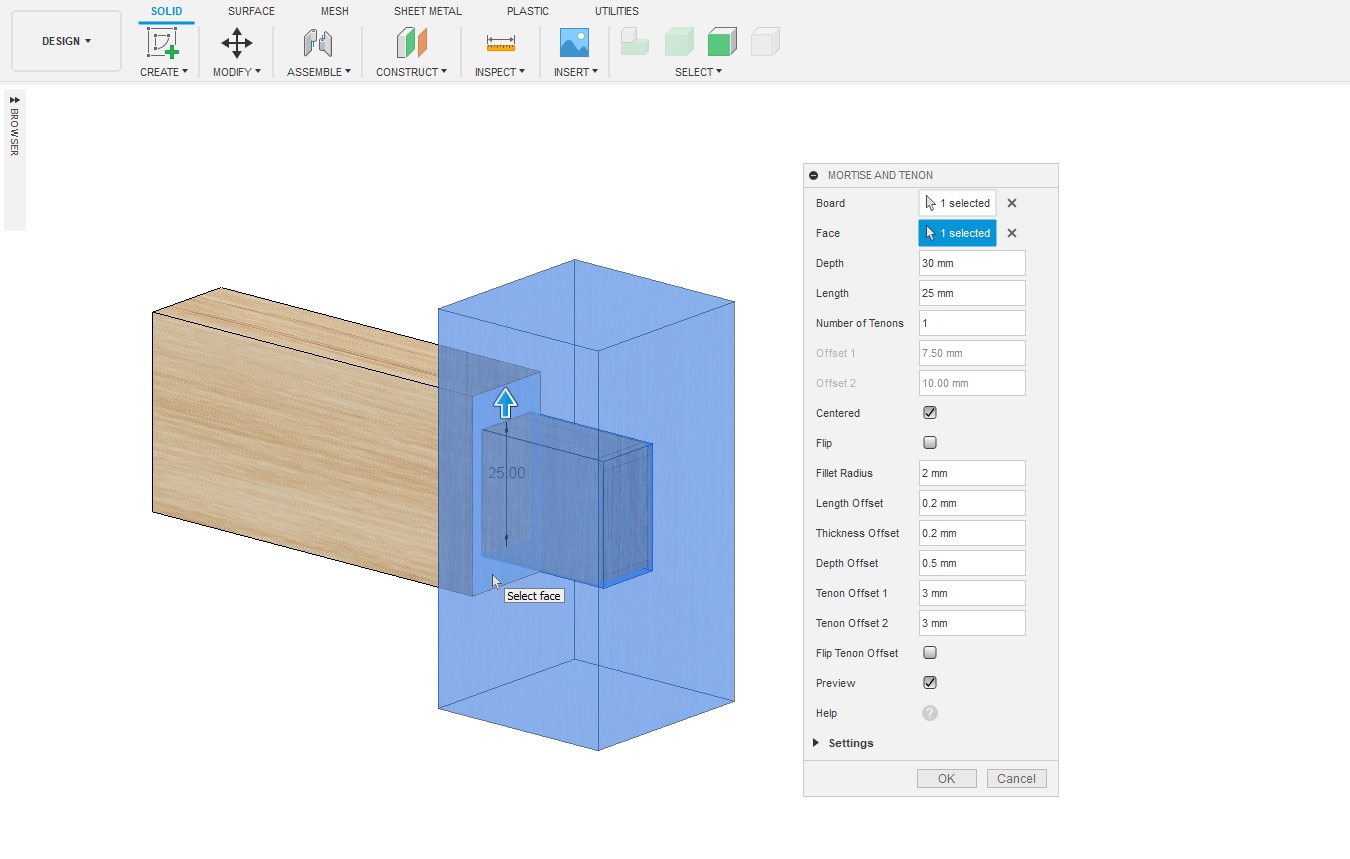1350x859 pixels.
Task: Click the Cancel button
Action: 1016,779
